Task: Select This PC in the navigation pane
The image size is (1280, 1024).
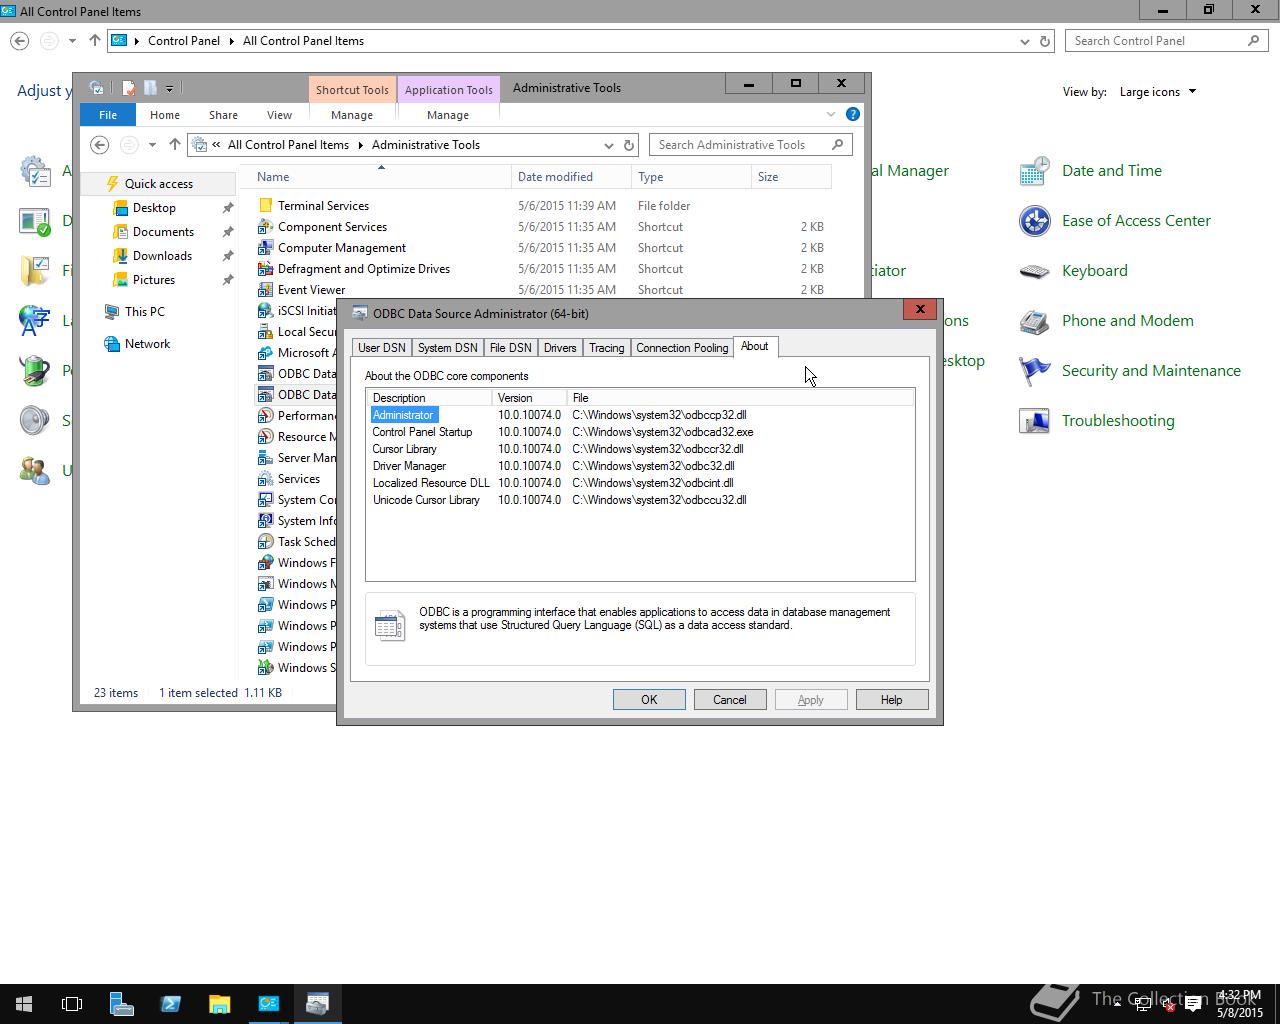Action: coord(145,312)
